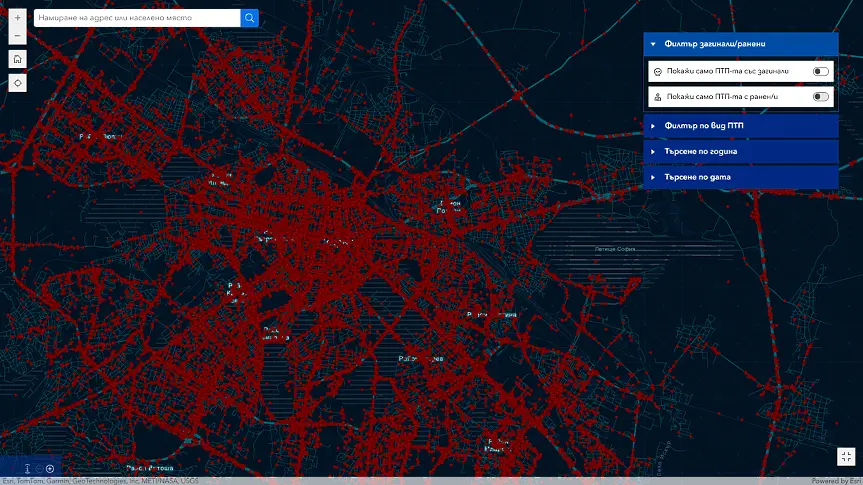
Task: Click the fullscreen icon at bottom right
Action: [846, 456]
